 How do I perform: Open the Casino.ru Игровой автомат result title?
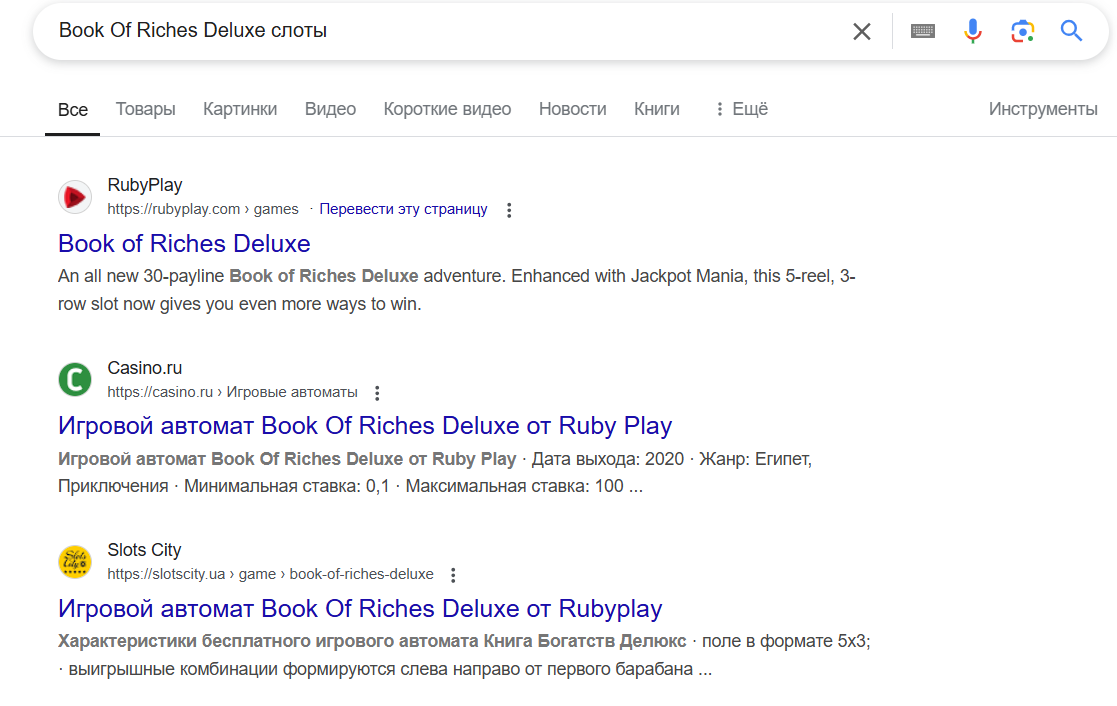[365, 425]
